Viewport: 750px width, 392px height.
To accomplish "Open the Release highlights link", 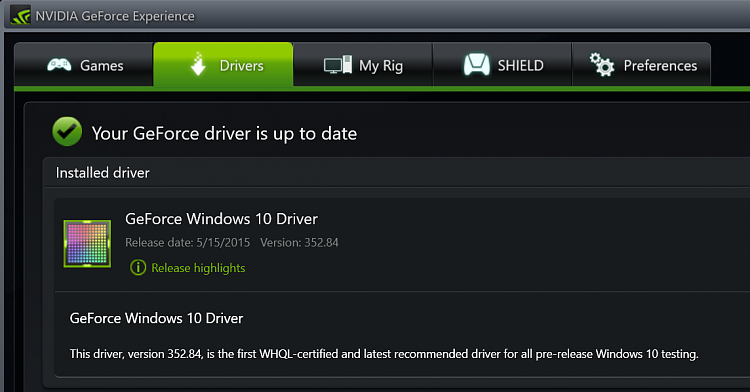I will pos(198,268).
